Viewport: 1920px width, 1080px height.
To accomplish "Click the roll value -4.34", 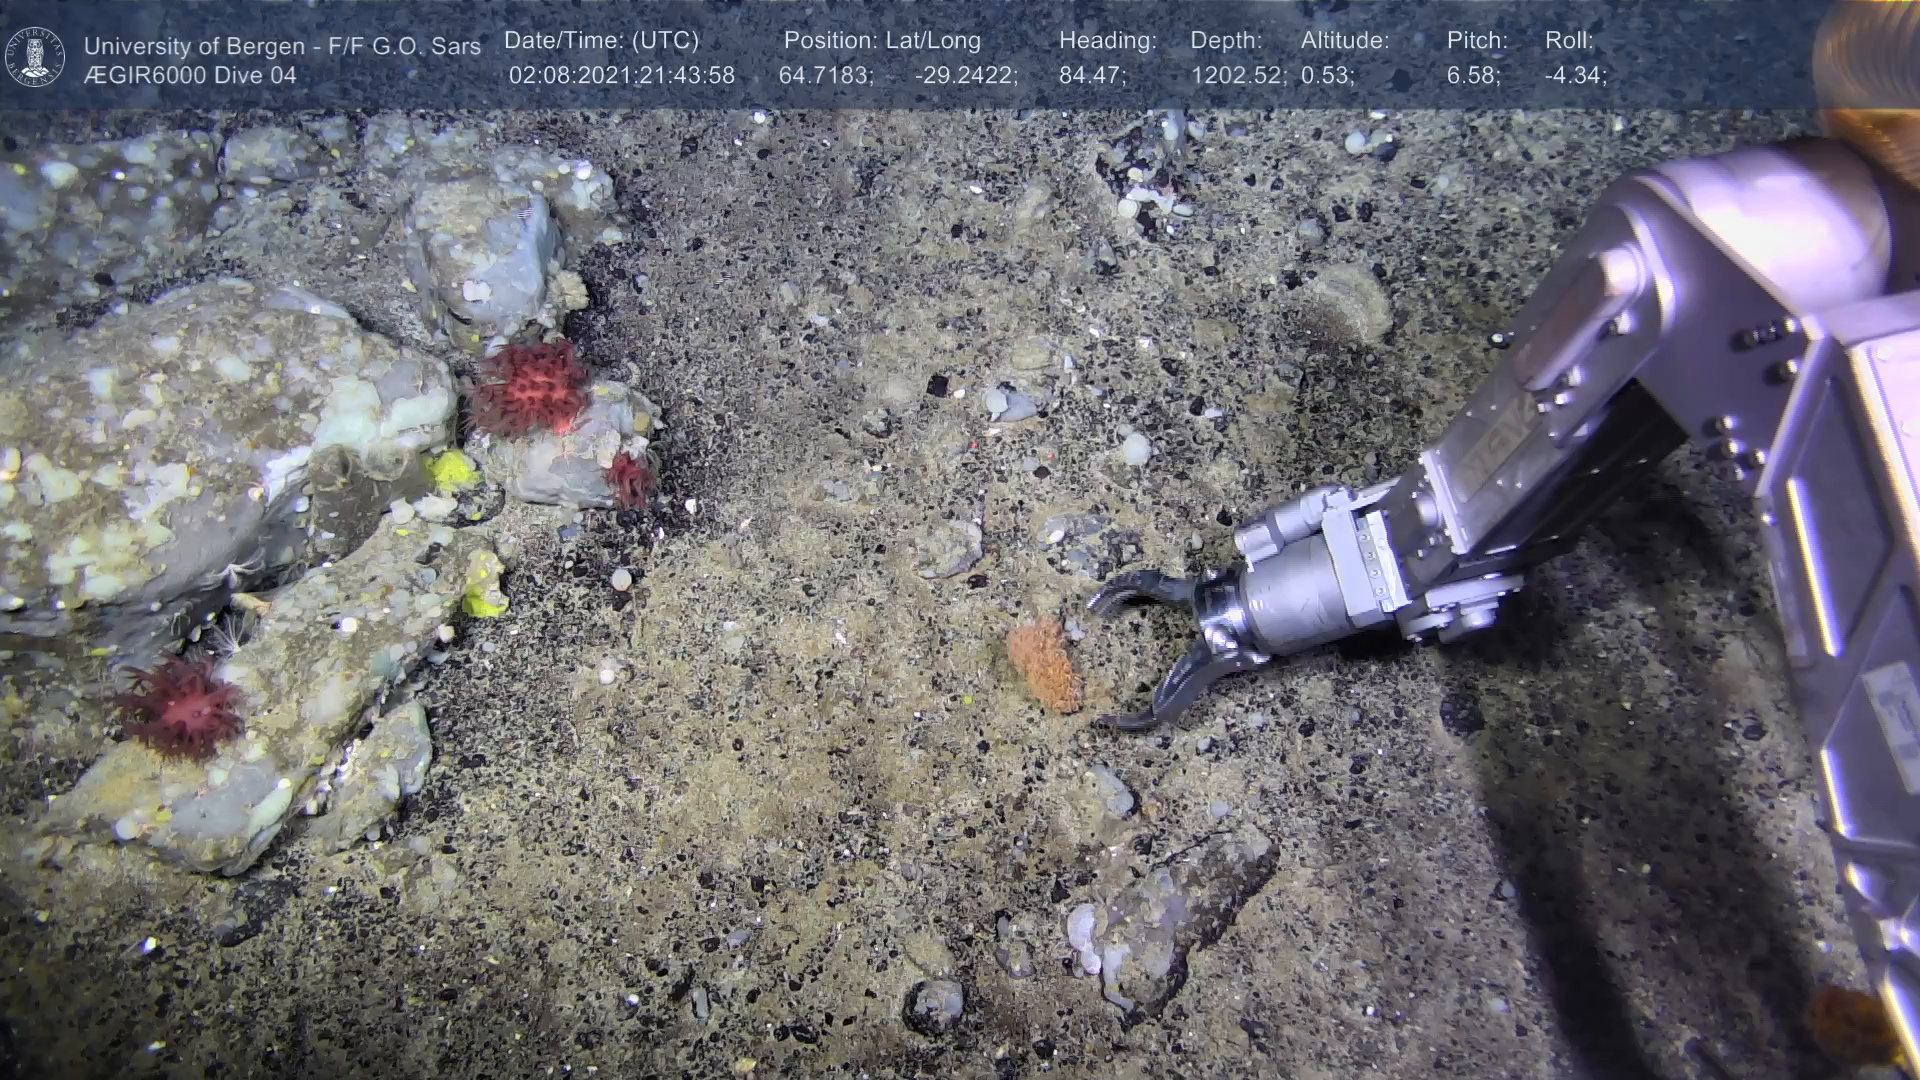I will pyautogui.click(x=1576, y=76).
